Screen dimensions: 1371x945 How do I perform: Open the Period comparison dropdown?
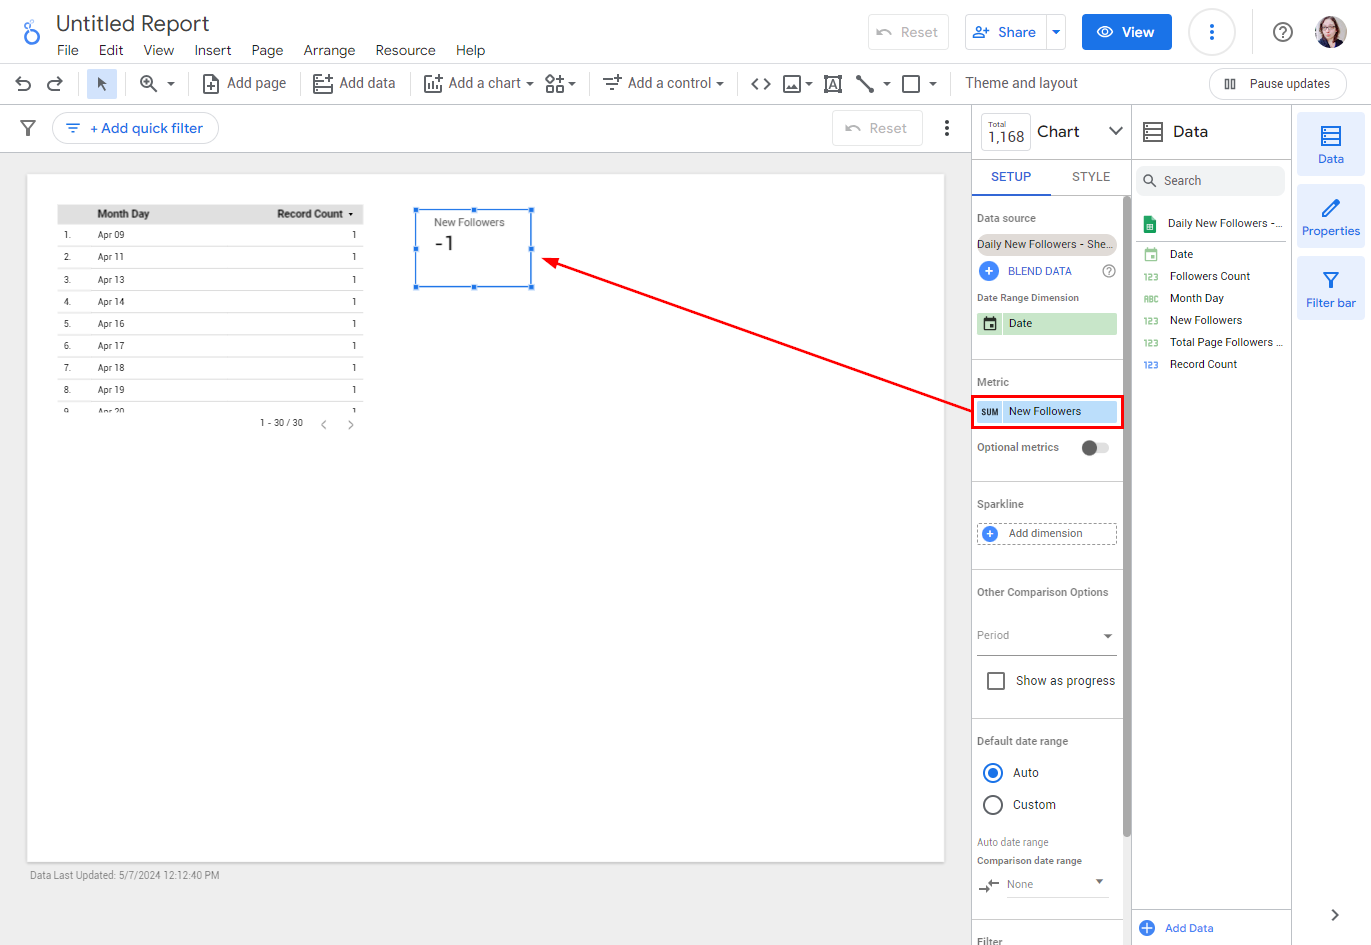[x=1045, y=636]
